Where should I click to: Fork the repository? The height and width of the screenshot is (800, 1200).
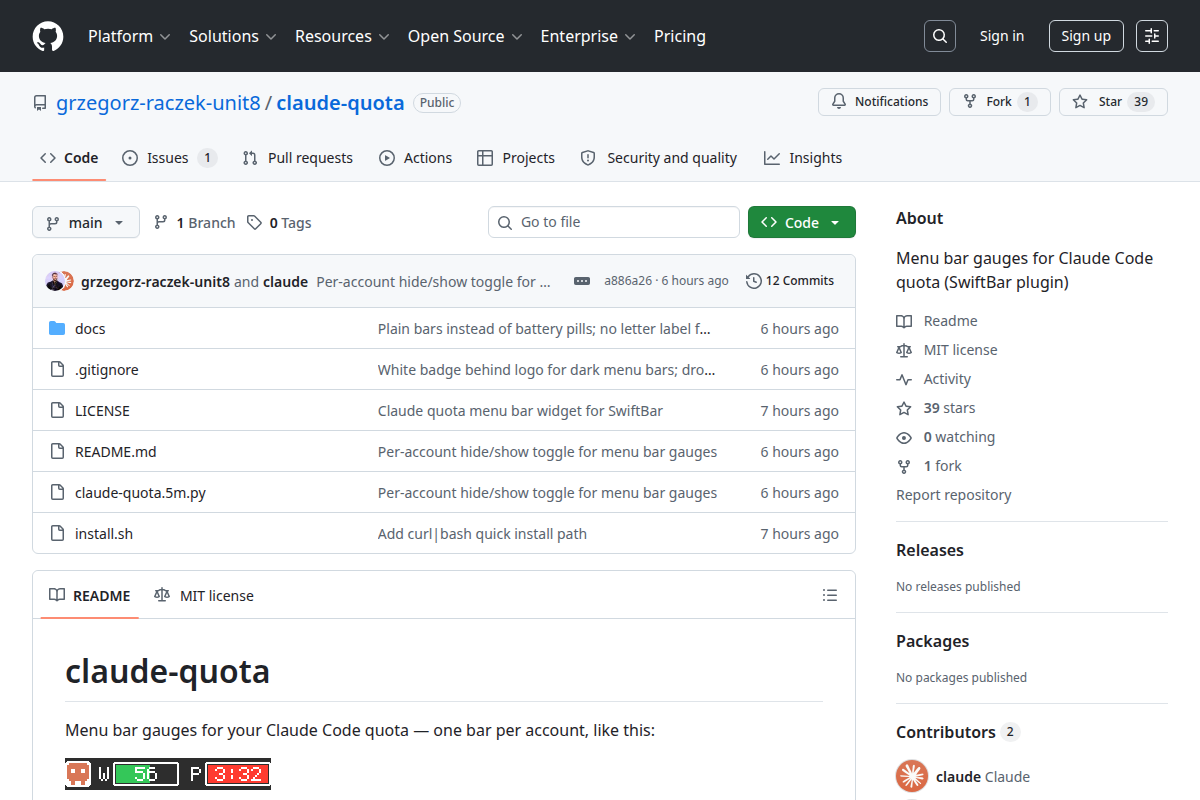pos(999,102)
